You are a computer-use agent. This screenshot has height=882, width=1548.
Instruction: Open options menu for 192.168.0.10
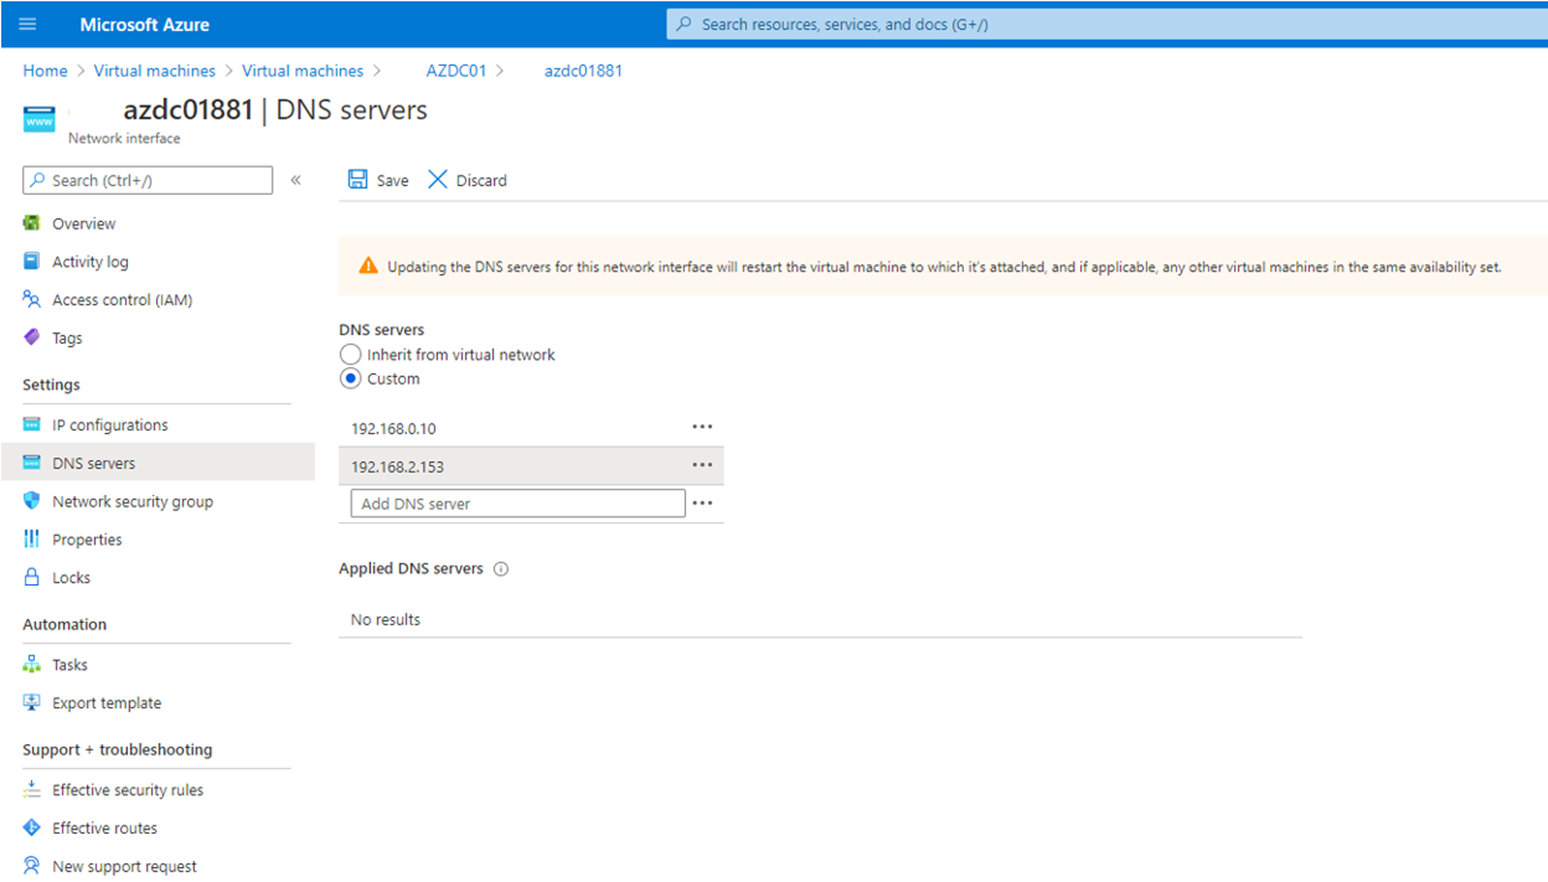coord(702,427)
